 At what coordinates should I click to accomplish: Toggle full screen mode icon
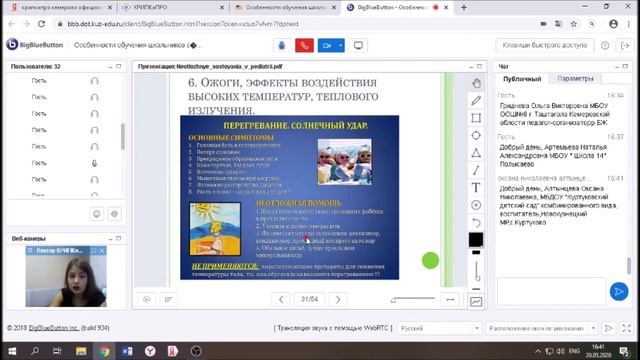pyautogui.click(x=627, y=328)
